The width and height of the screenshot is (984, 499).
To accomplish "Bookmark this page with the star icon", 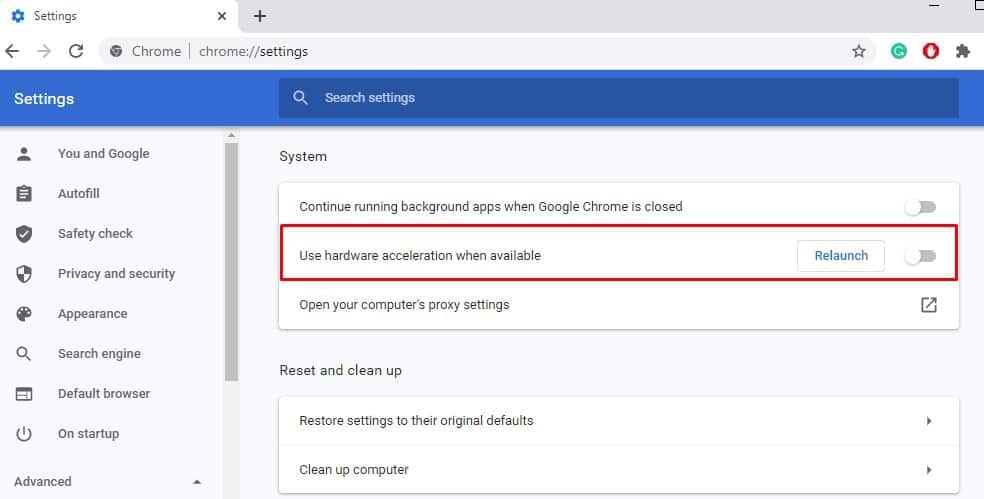I will click(858, 51).
